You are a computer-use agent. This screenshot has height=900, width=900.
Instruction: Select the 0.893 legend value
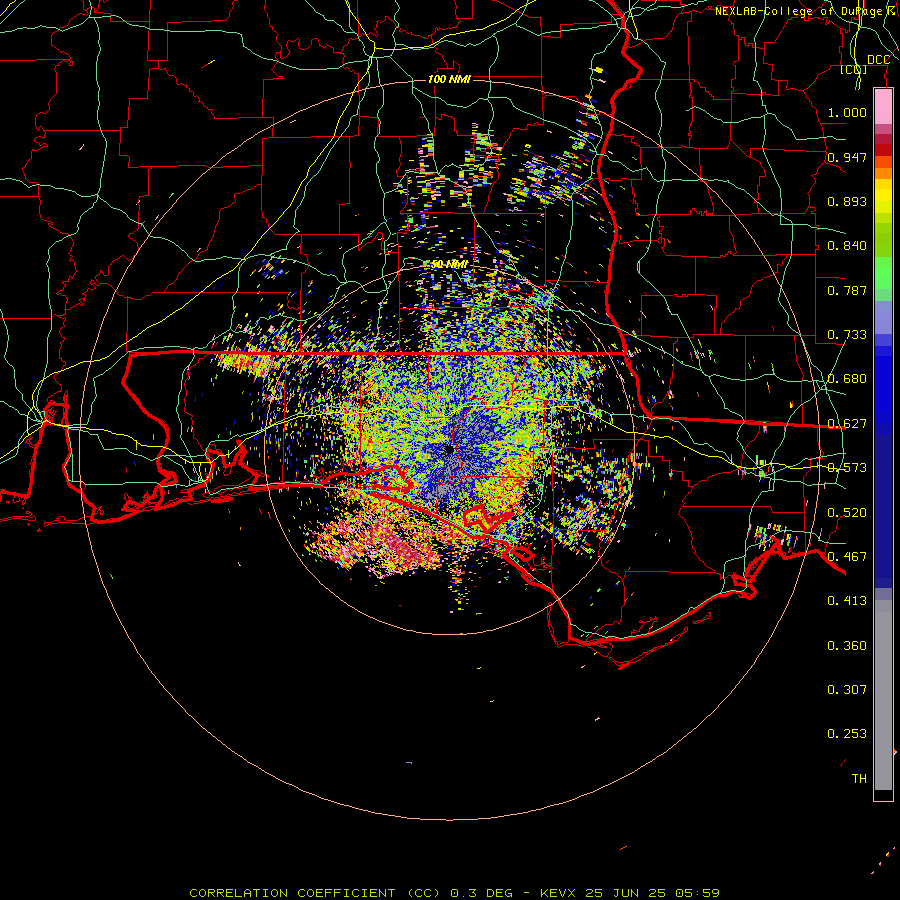(847, 201)
